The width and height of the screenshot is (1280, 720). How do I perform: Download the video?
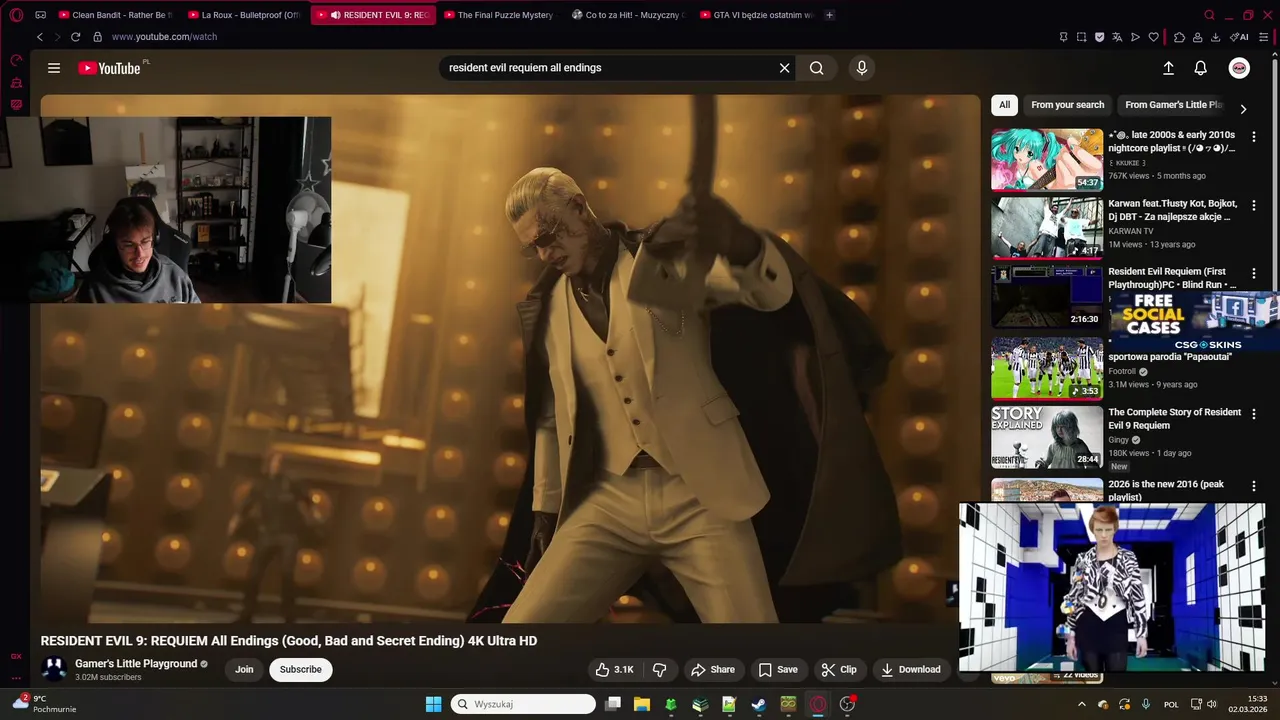(911, 670)
